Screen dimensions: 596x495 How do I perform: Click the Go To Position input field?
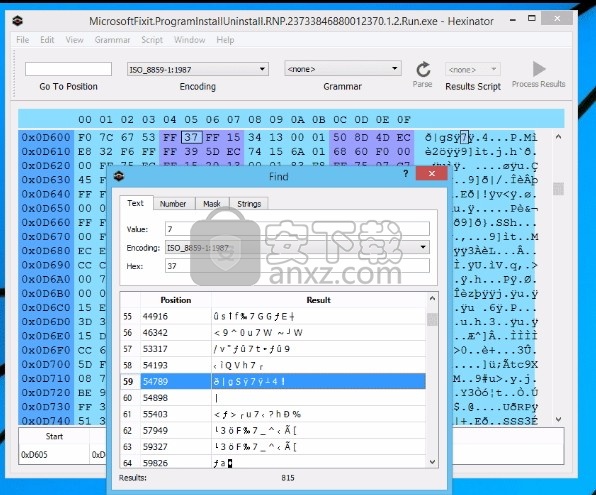pos(68,69)
